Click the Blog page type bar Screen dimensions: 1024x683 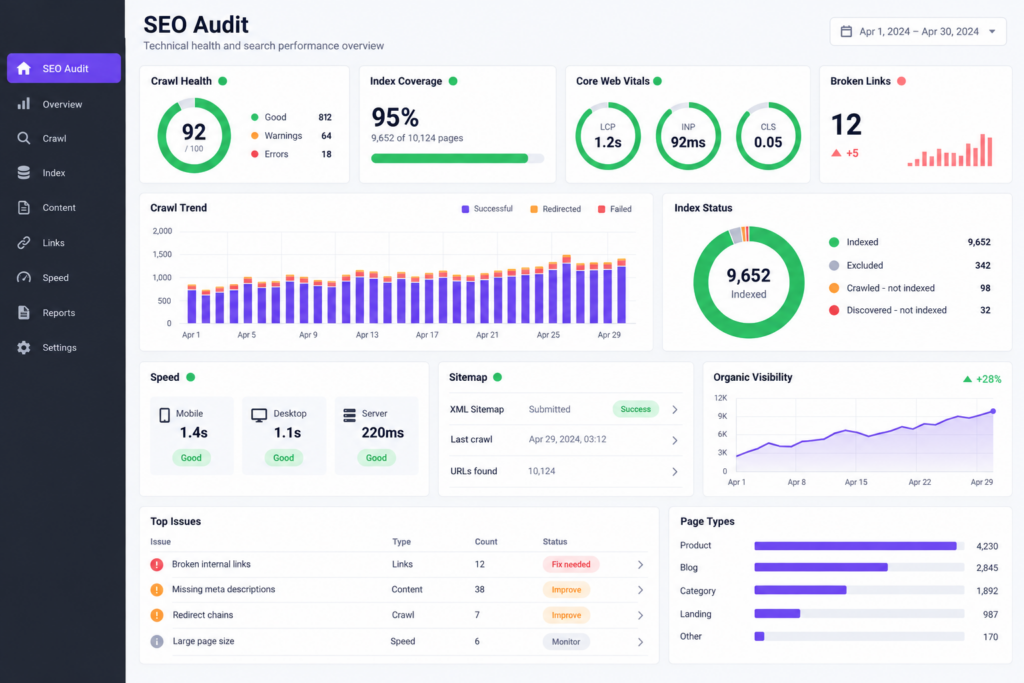pyautogui.click(x=821, y=567)
